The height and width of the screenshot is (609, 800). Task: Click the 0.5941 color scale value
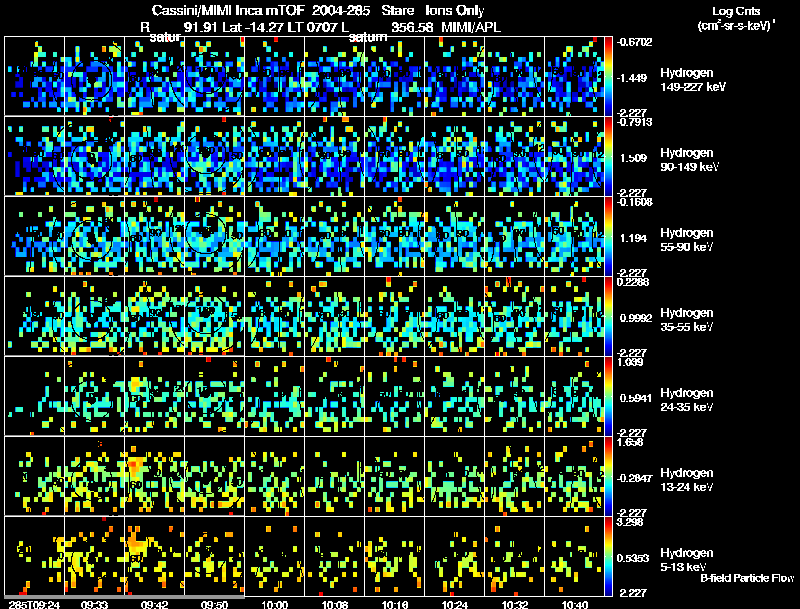point(636,398)
